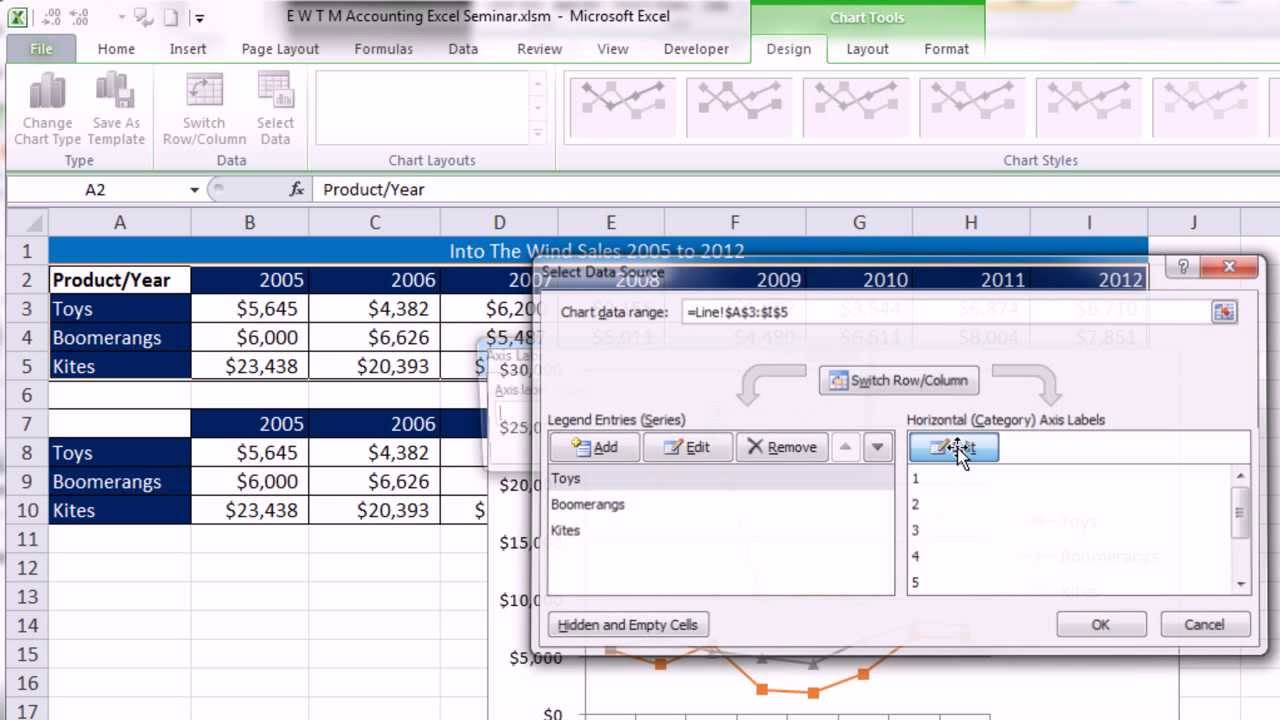Switch to the Insert tab
Image resolution: width=1280 pixels, height=720 pixels.
pyautogui.click(x=188, y=48)
